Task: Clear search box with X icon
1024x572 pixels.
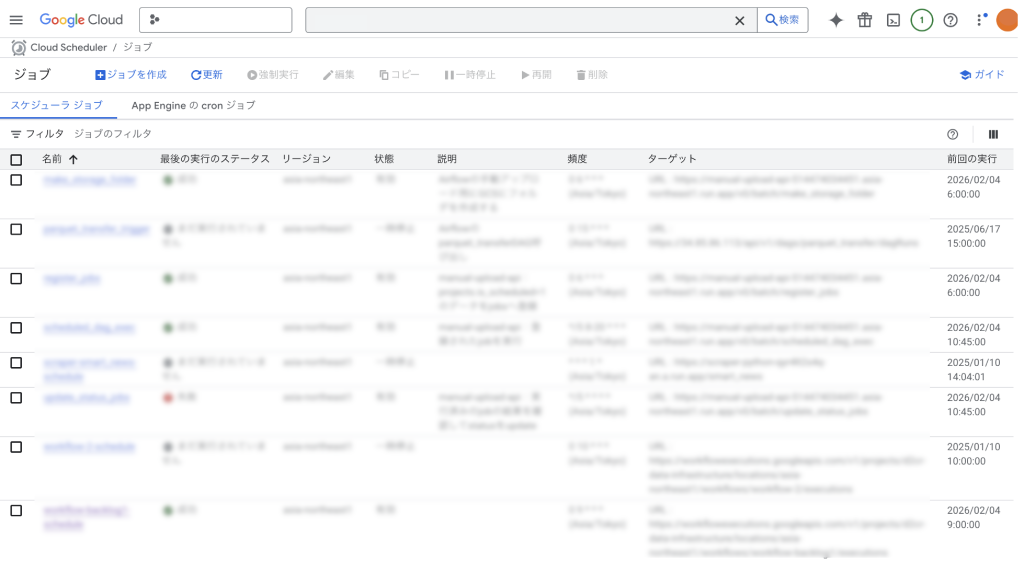Action: tap(740, 20)
